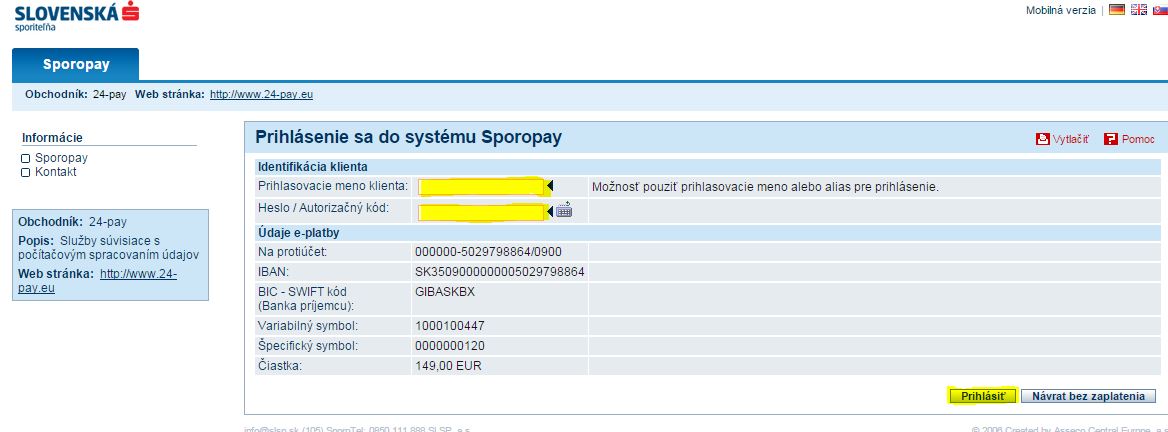Open the Mobilná verzia link
The image size is (1168, 432).
point(1060,10)
